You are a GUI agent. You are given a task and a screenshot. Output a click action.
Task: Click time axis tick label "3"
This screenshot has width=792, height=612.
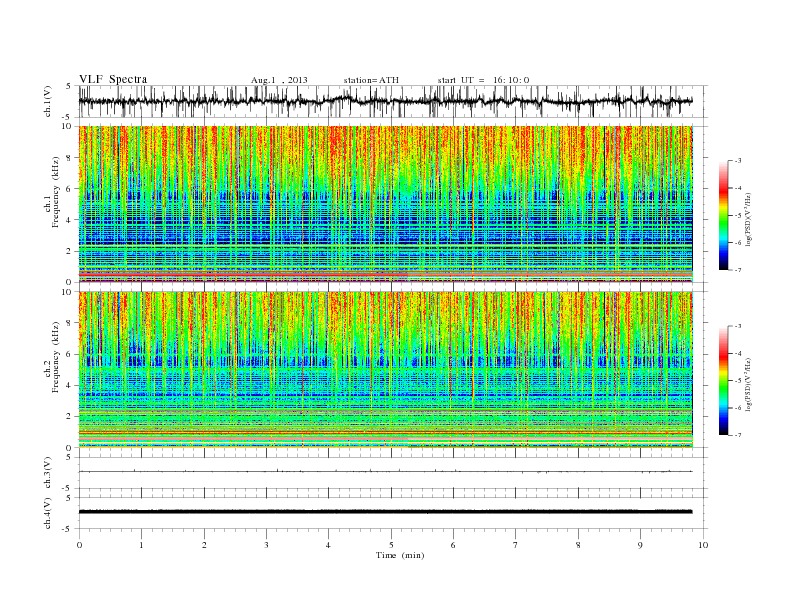click(x=266, y=545)
